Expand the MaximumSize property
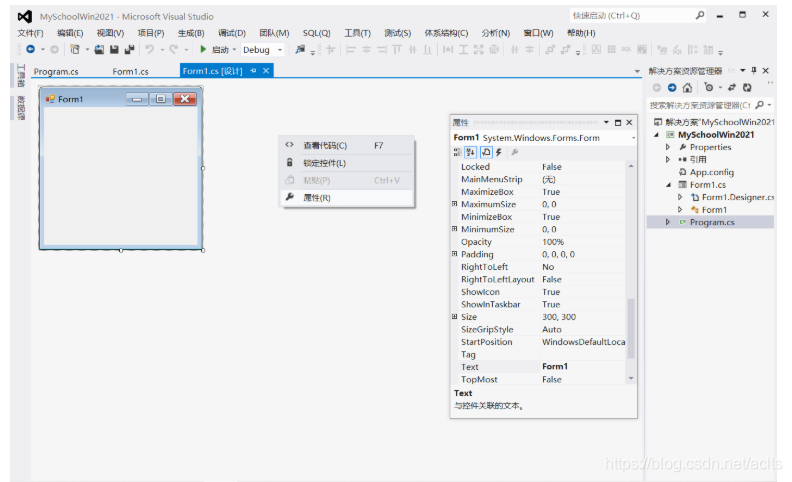 (x=454, y=204)
